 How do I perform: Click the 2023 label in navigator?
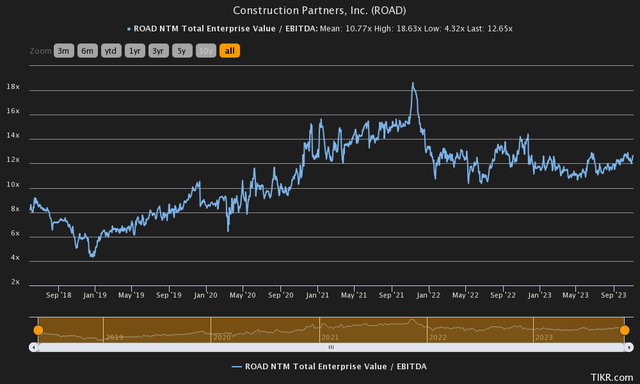544,337
